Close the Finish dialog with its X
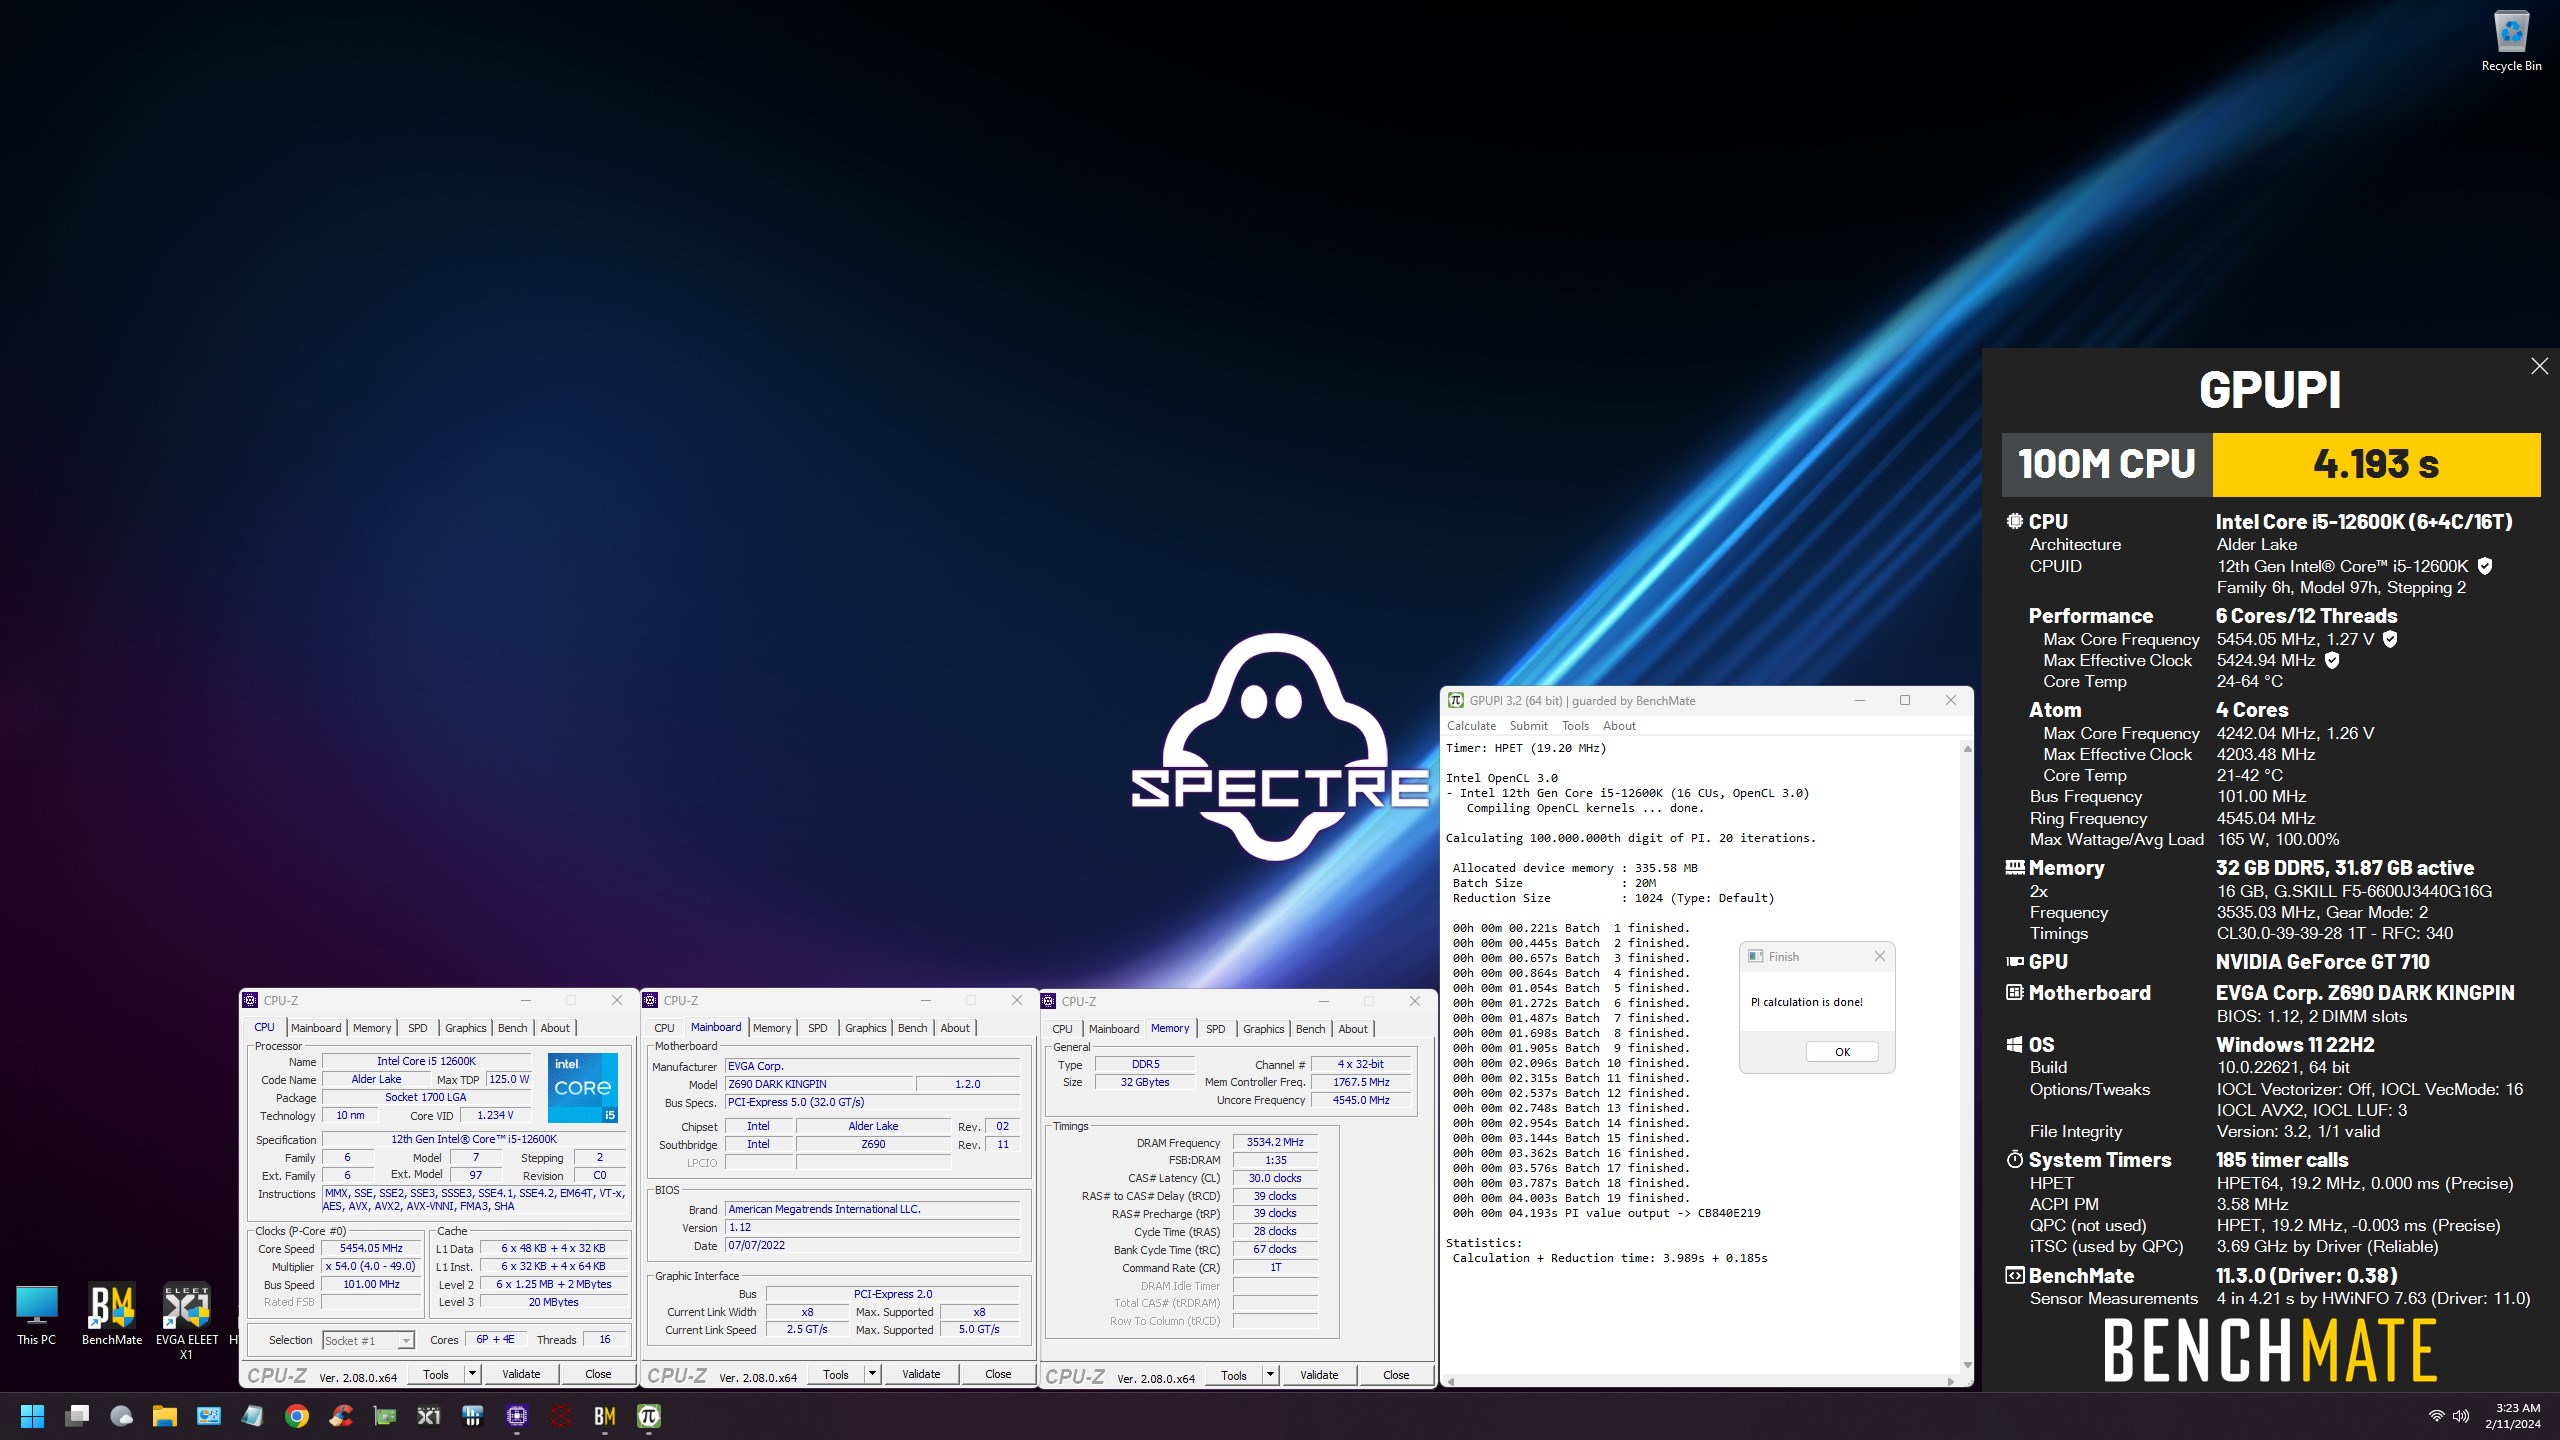This screenshot has height=1440, width=2560. (1879, 956)
